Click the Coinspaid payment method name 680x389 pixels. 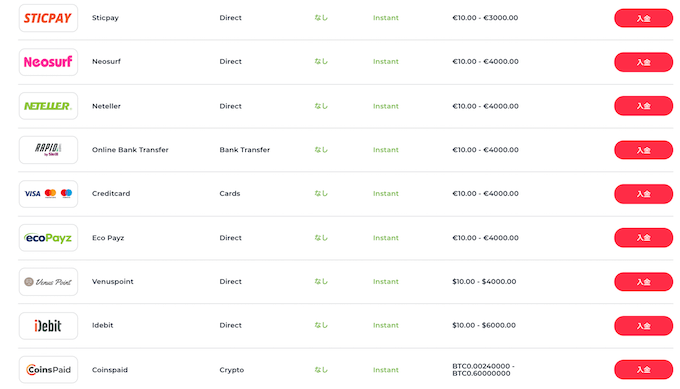point(110,370)
